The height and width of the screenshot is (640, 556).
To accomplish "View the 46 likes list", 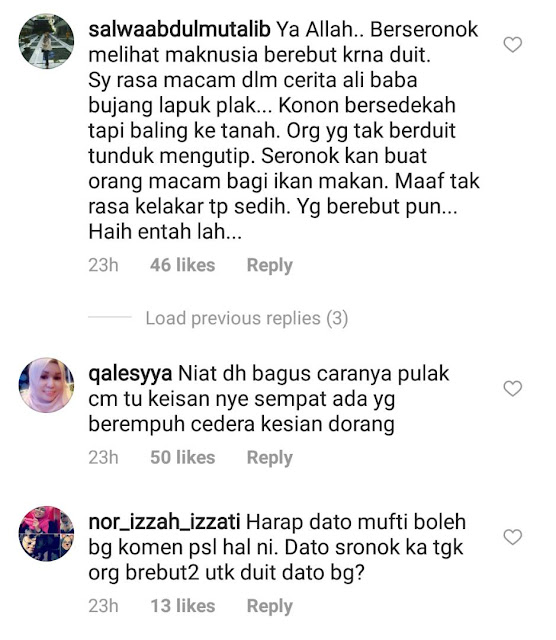I will tap(182, 265).
